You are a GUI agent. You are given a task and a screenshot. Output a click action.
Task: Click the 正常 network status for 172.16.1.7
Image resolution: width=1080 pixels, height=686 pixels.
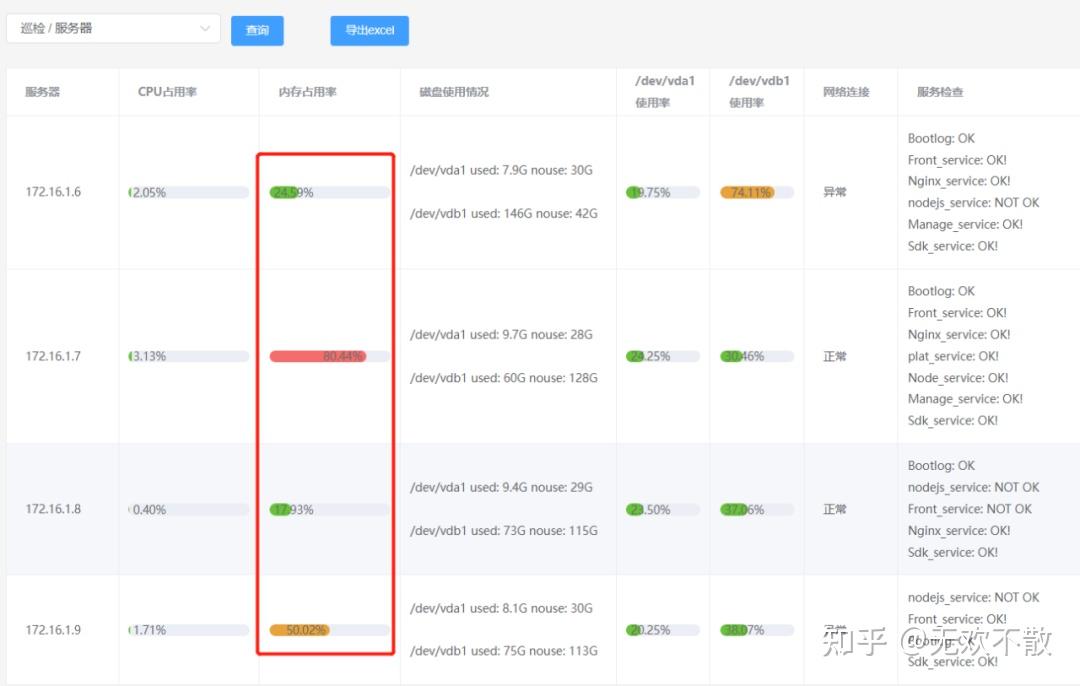[834, 355]
